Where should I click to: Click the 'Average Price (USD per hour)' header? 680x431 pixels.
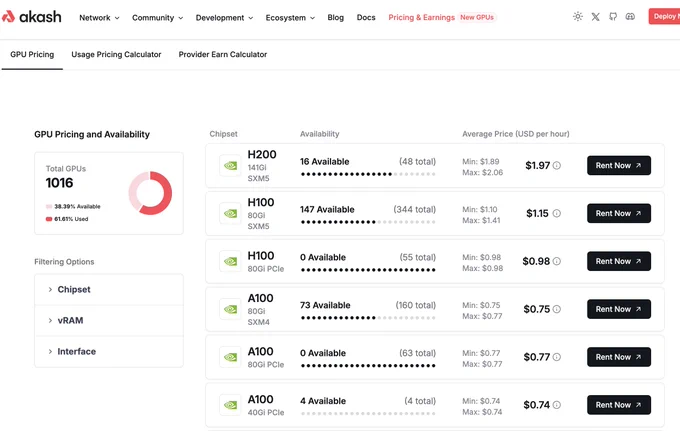pyautogui.click(x=516, y=134)
